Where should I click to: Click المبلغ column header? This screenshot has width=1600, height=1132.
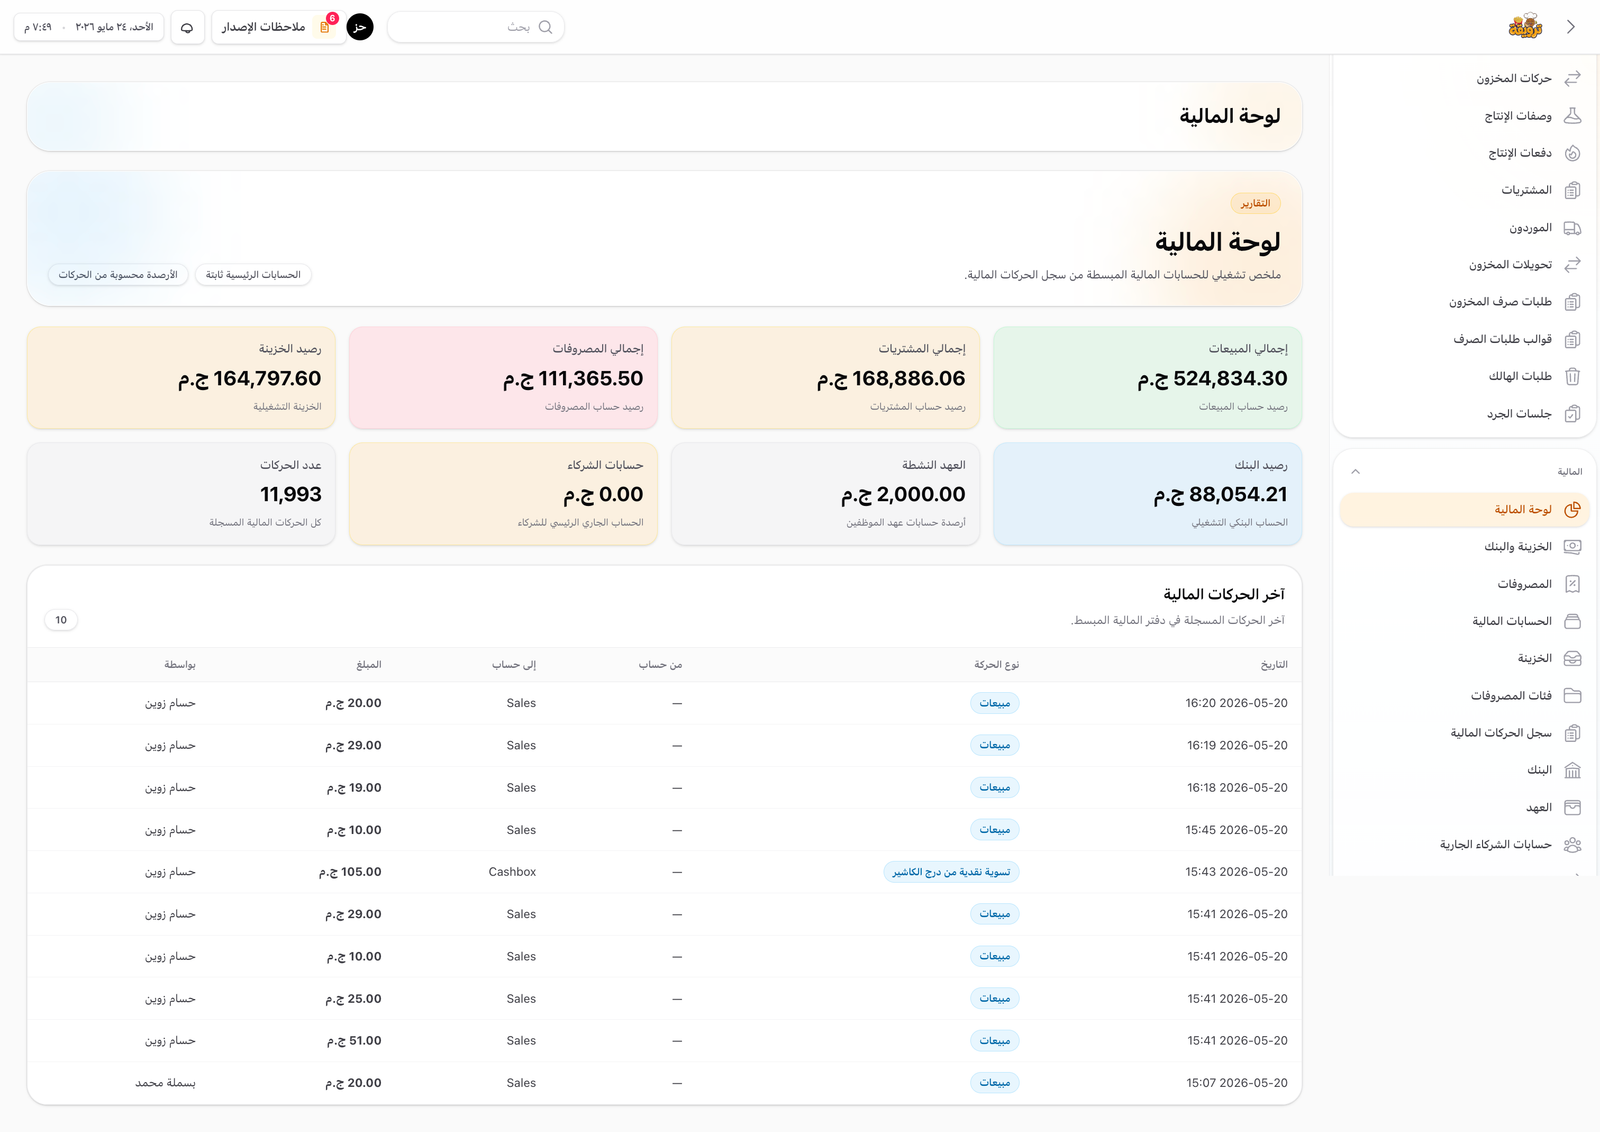point(369,665)
